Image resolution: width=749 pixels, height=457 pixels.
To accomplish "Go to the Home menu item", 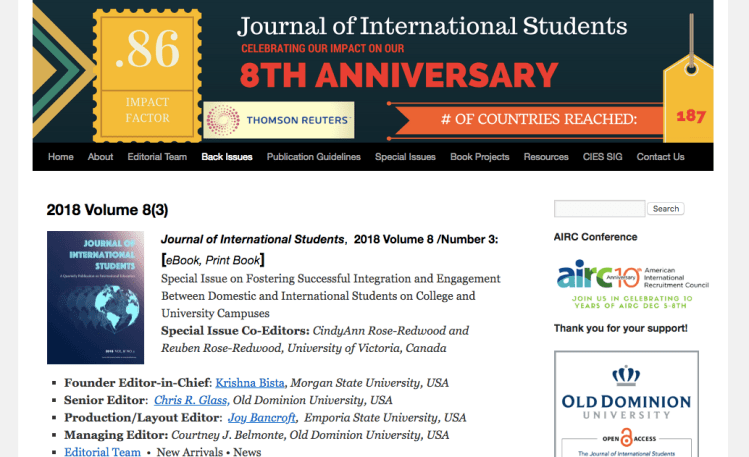I will (61, 157).
